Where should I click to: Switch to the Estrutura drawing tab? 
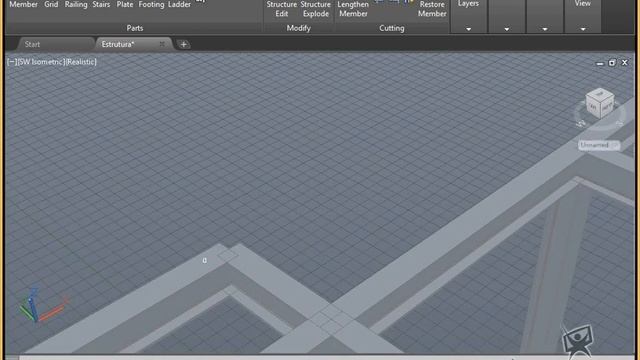click(118, 44)
